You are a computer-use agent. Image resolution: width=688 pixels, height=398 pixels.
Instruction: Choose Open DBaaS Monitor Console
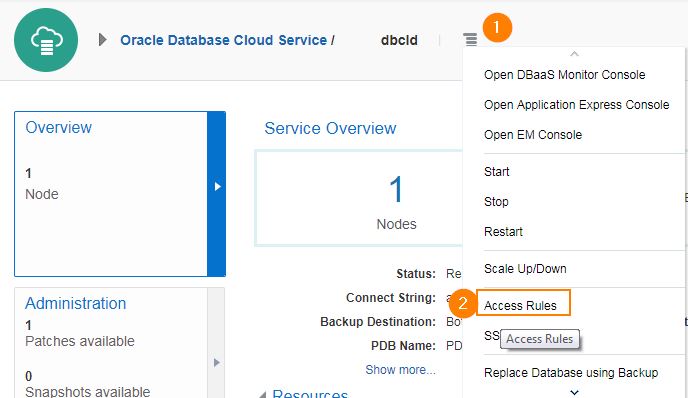tap(564, 75)
